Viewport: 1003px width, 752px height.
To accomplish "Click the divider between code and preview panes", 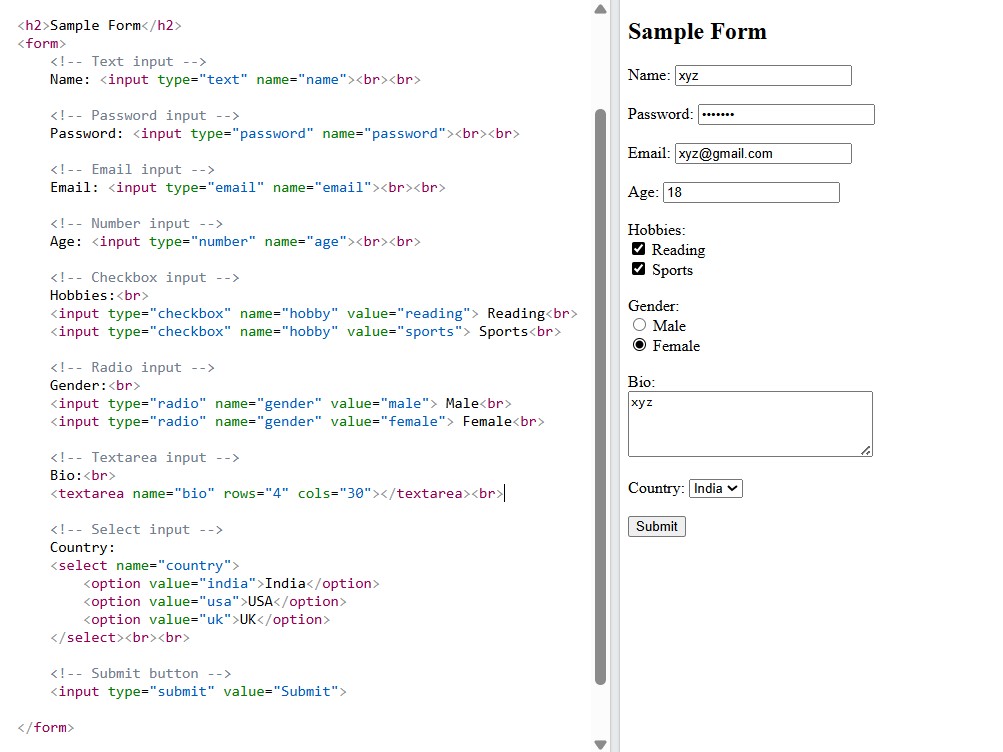I will (615, 376).
